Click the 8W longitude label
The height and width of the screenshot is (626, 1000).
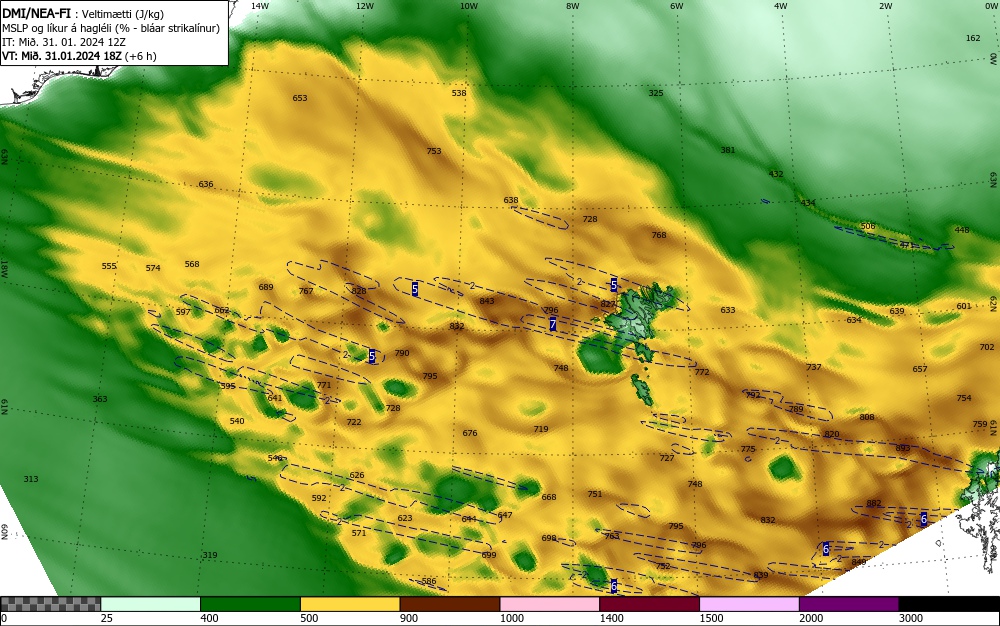point(573,6)
